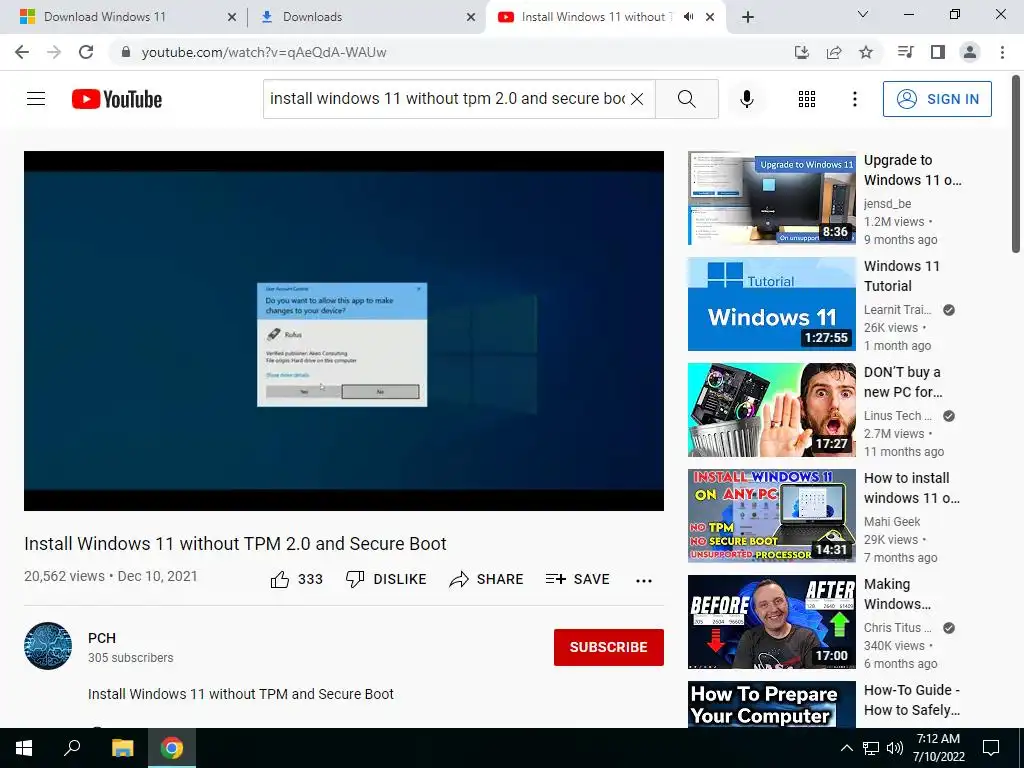Open 'Windows 11 Tutorial' video title
The height and width of the screenshot is (768, 1024).
click(902, 276)
